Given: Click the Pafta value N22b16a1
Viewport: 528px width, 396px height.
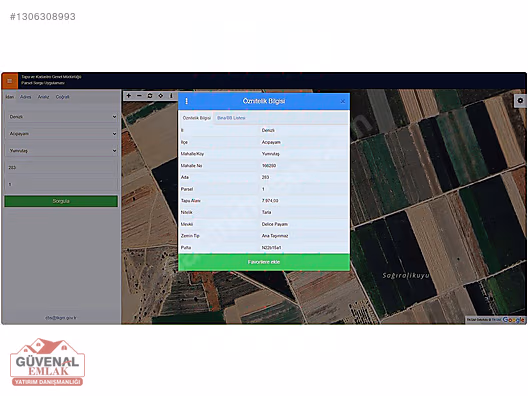Looking at the screenshot, I should (x=271, y=248).
